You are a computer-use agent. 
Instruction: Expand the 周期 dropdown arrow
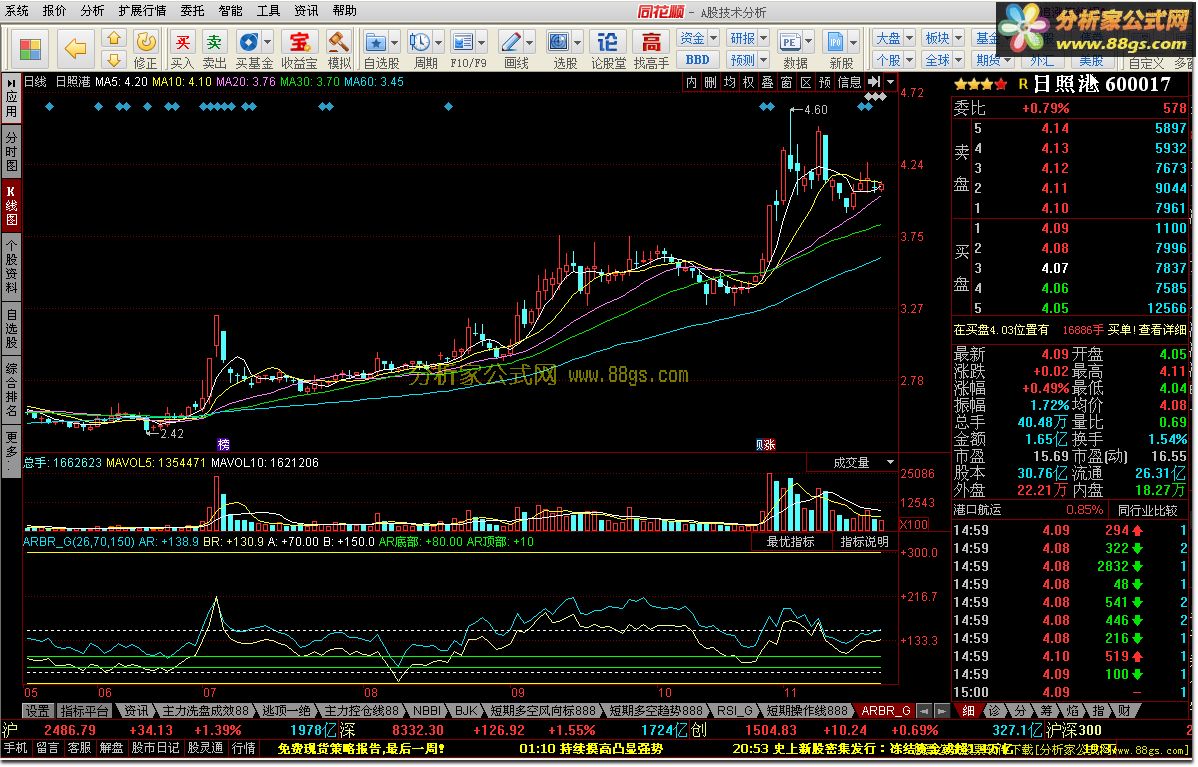click(439, 42)
